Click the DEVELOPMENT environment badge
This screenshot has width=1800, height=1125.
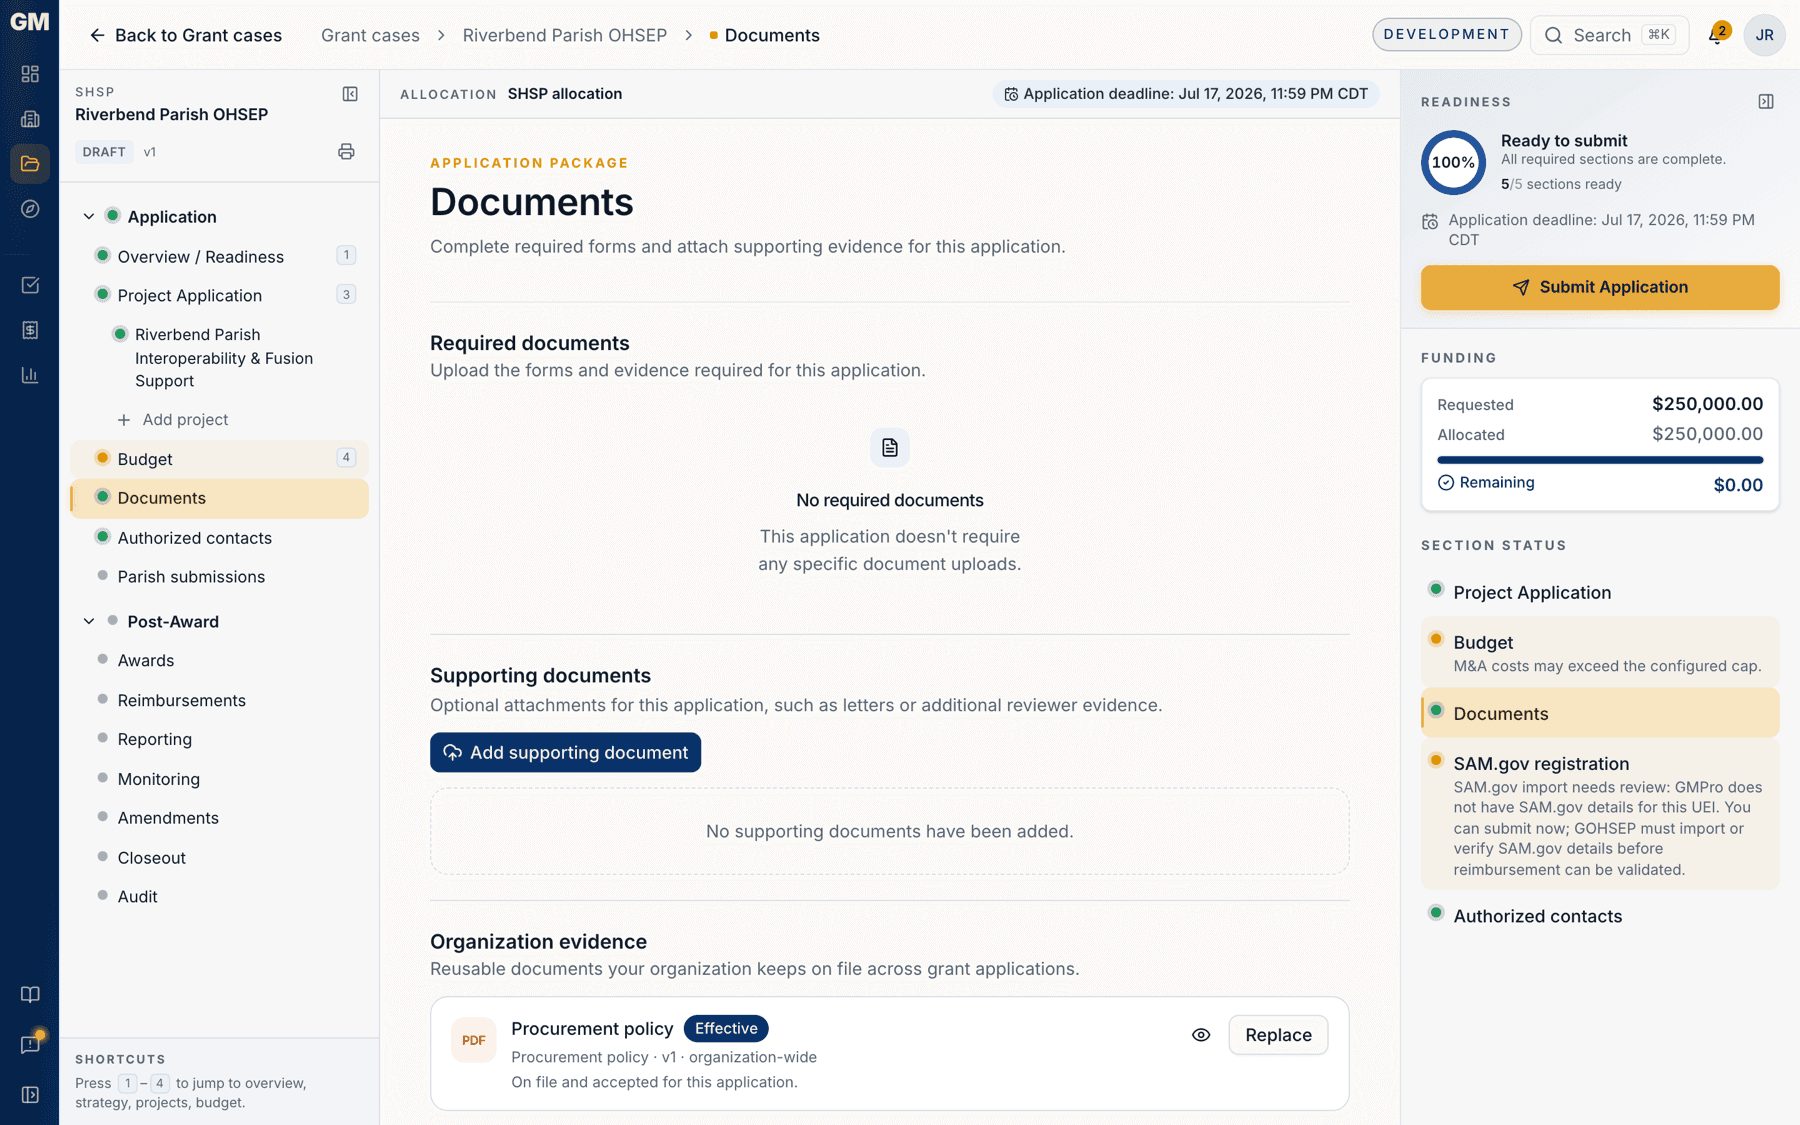(x=1446, y=34)
